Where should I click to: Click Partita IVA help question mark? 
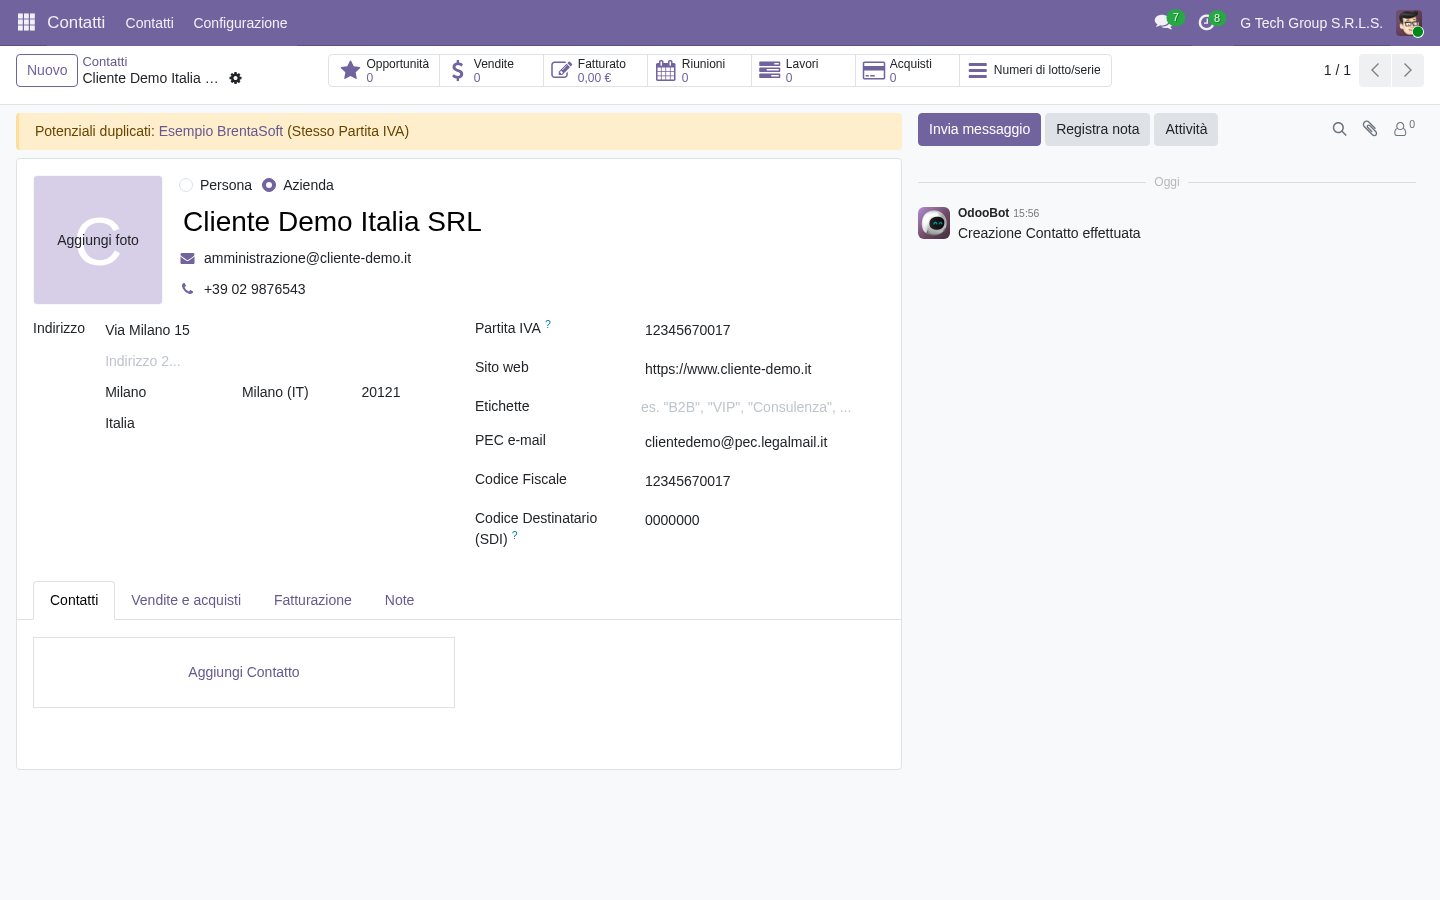(x=548, y=324)
